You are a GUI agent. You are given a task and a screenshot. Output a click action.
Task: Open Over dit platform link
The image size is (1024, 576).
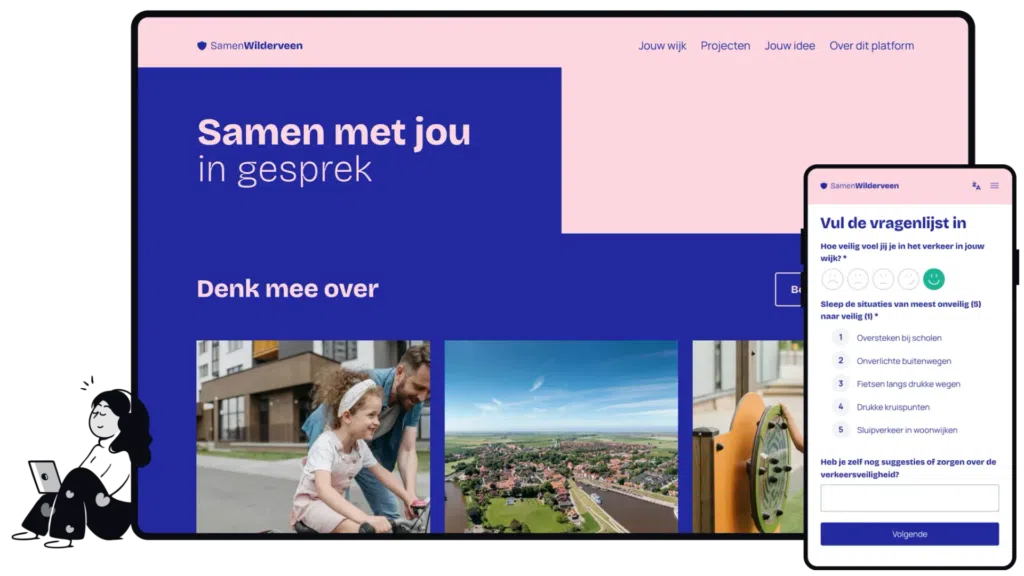pyautogui.click(x=871, y=46)
